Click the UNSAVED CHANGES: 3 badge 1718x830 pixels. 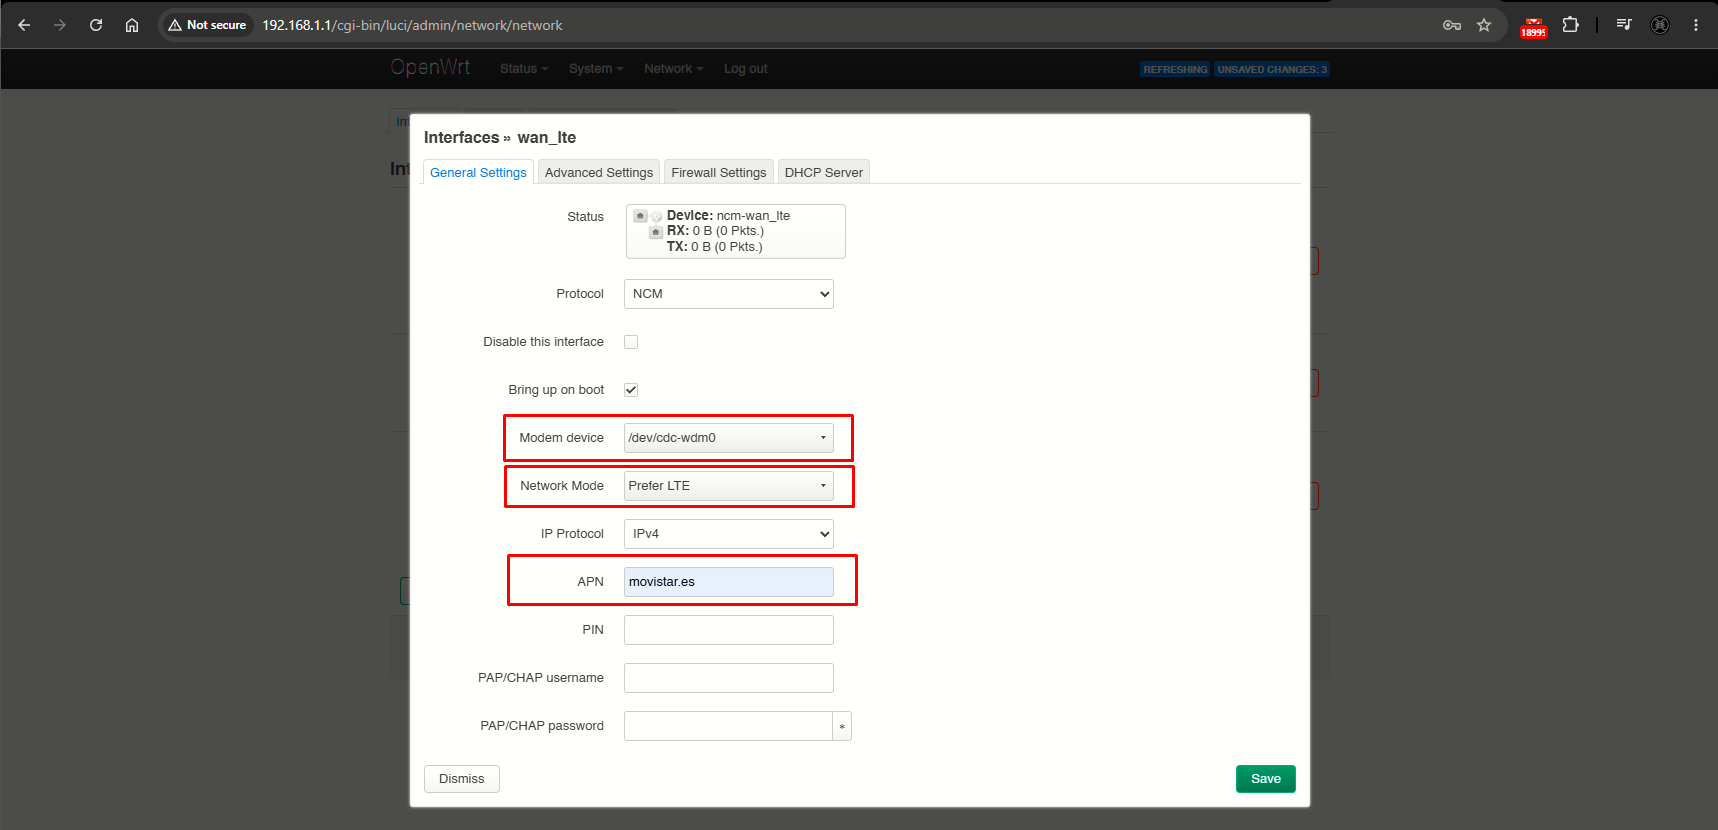(x=1272, y=69)
